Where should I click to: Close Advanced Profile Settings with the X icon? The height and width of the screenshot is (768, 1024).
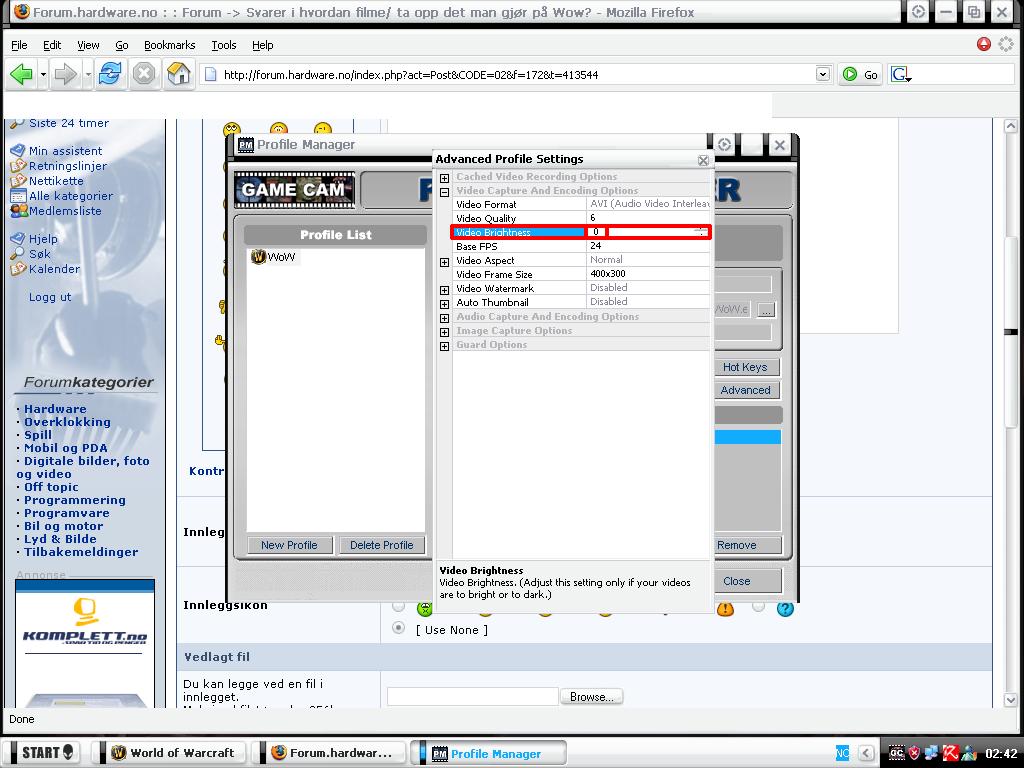(x=703, y=160)
